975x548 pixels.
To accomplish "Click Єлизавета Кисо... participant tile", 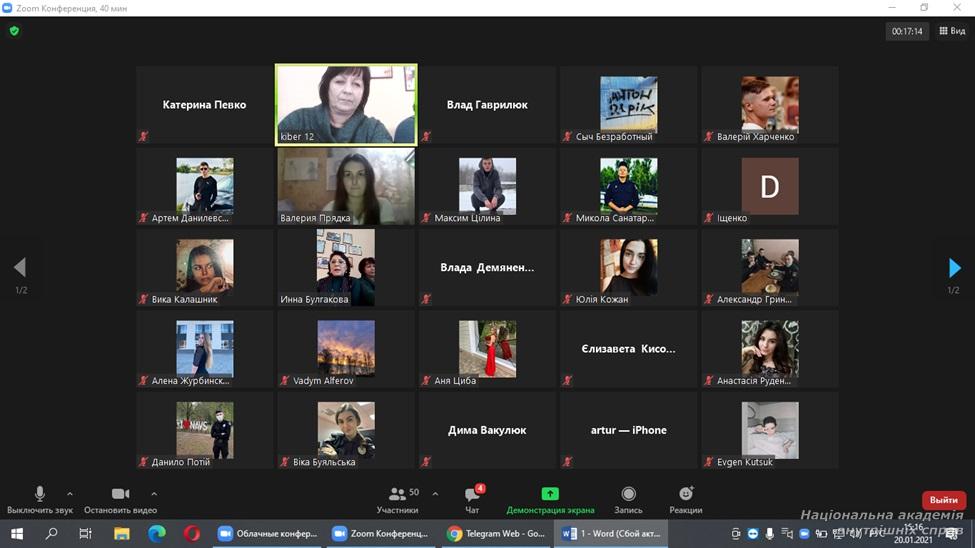I will [629, 349].
